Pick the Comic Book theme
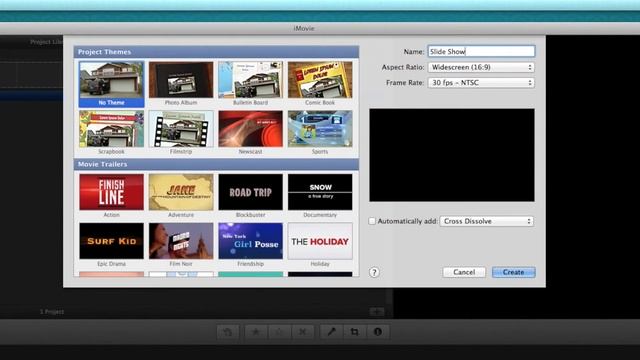640x360 pixels. pyautogui.click(x=320, y=80)
